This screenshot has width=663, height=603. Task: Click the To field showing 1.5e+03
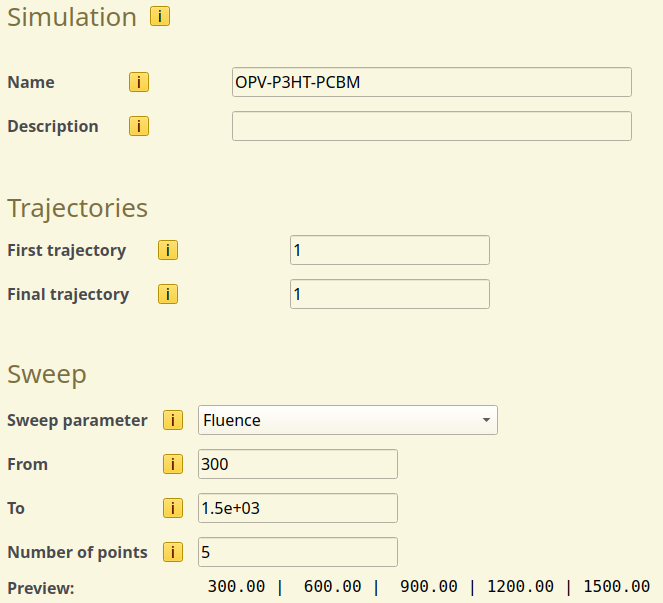tap(298, 508)
